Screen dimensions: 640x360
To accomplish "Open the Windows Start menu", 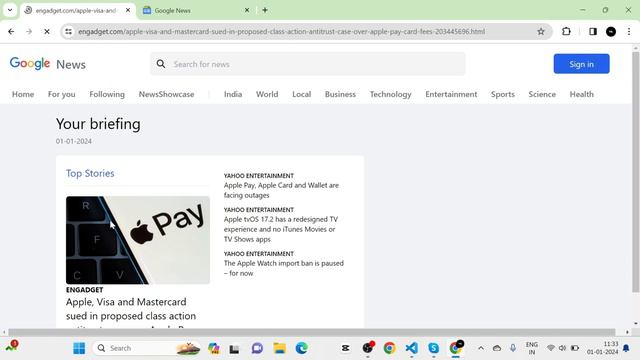I will (79, 348).
